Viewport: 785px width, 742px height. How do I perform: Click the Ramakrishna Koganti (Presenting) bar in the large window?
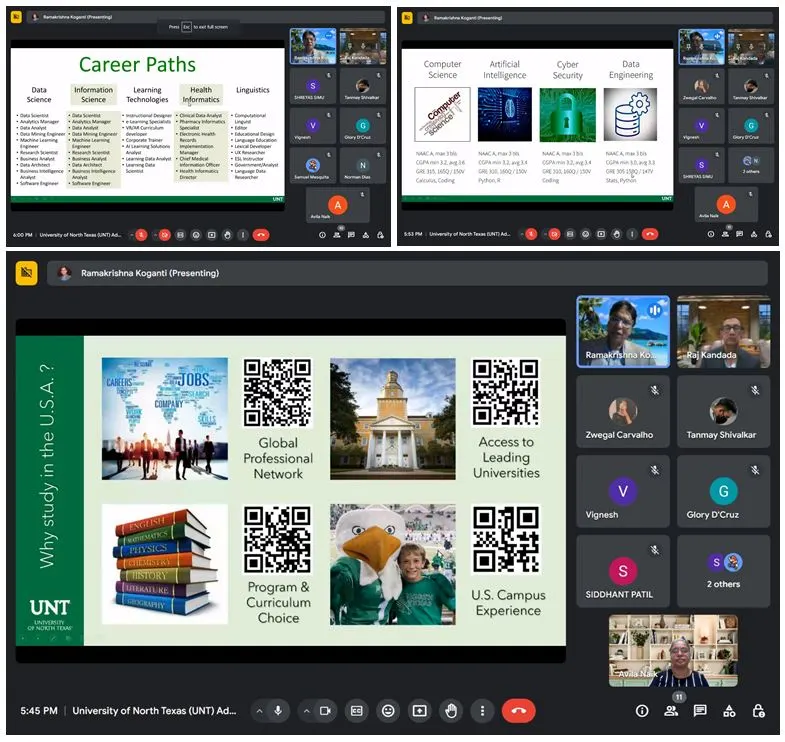pyautogui.click(x=407, y=273)
